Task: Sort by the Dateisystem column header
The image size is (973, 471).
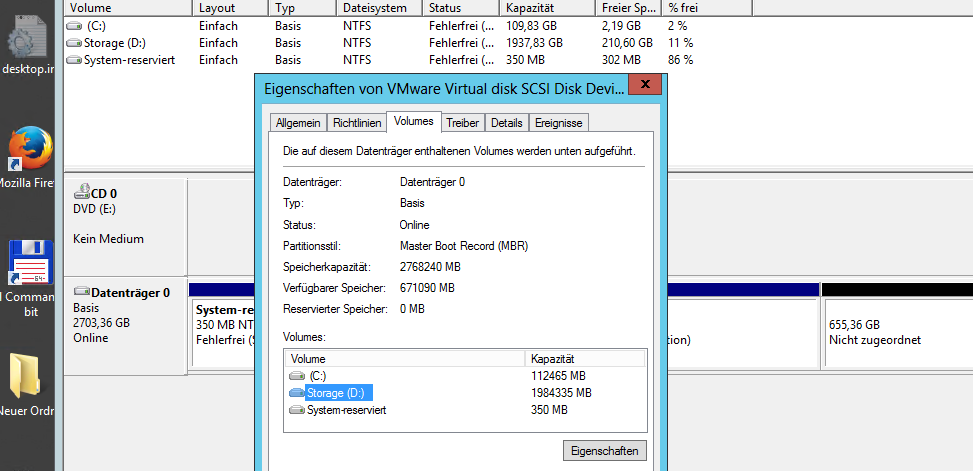Action: click(379, 8)
